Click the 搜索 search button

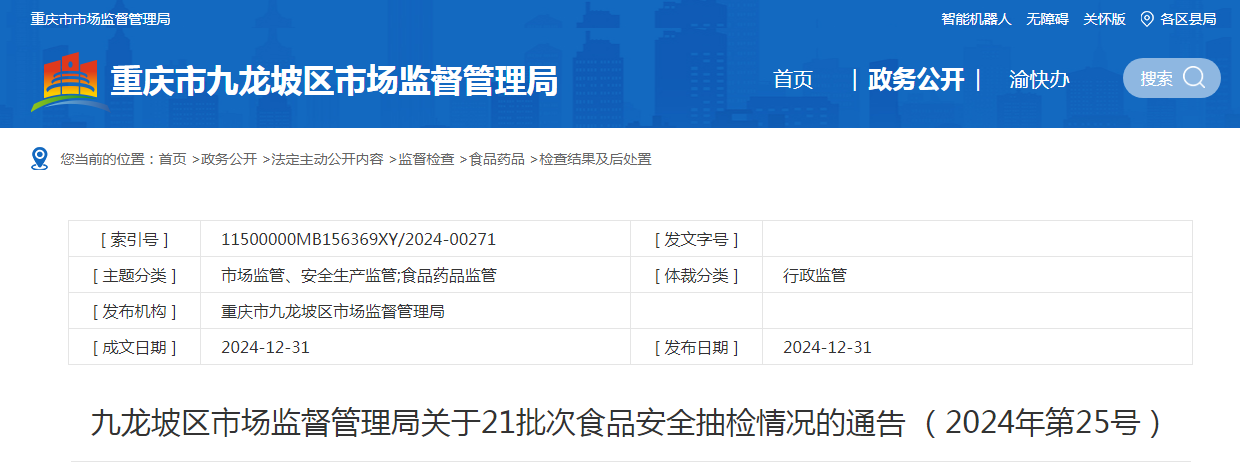click(x=1172, y=78)
